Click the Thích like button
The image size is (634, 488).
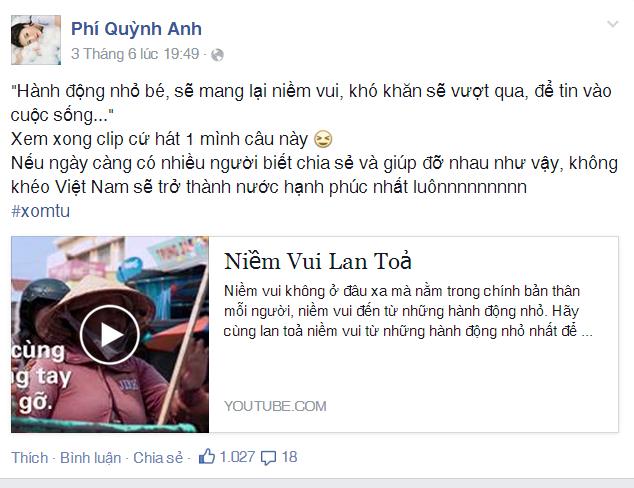point(30,458)
